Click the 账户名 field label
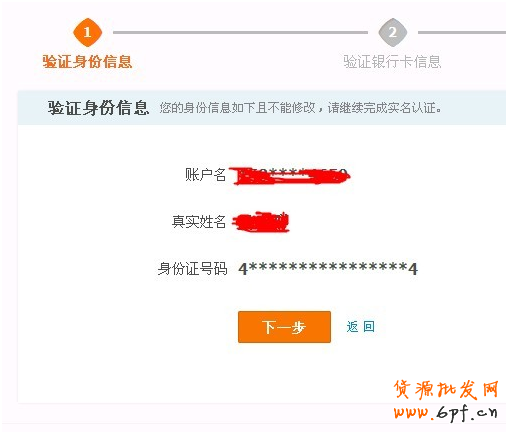Image resolution: width=508 pixels, height=434 pixels. pos(205,175)
